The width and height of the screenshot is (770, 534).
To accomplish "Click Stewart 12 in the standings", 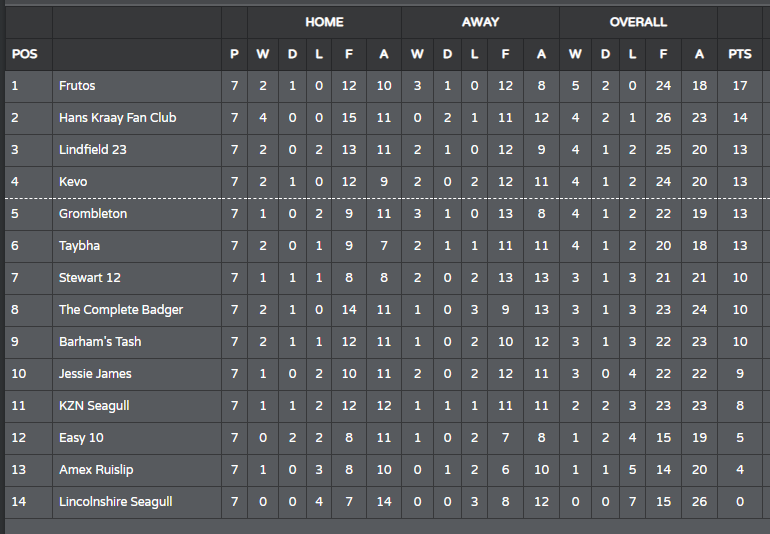I will pyautogui.click(x=90, y=278).
